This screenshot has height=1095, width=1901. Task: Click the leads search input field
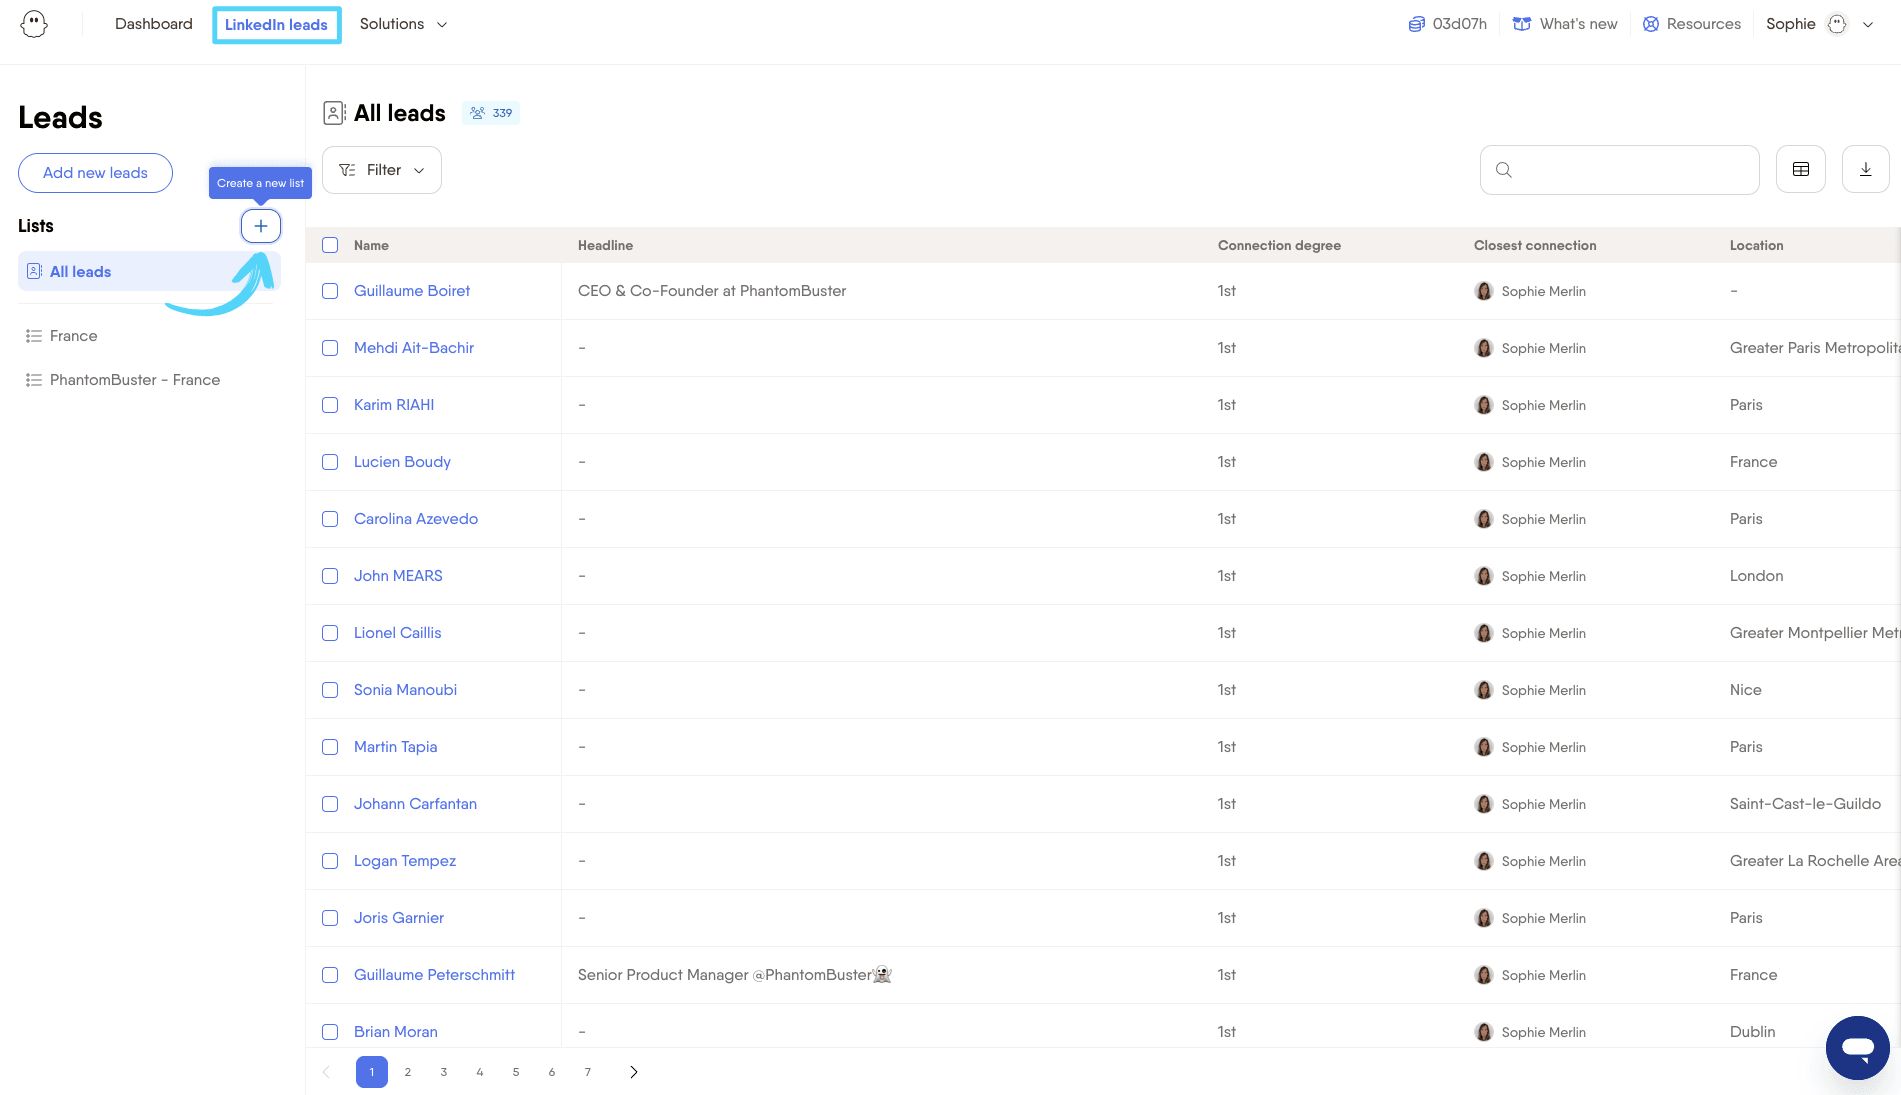click(1620, 170)
